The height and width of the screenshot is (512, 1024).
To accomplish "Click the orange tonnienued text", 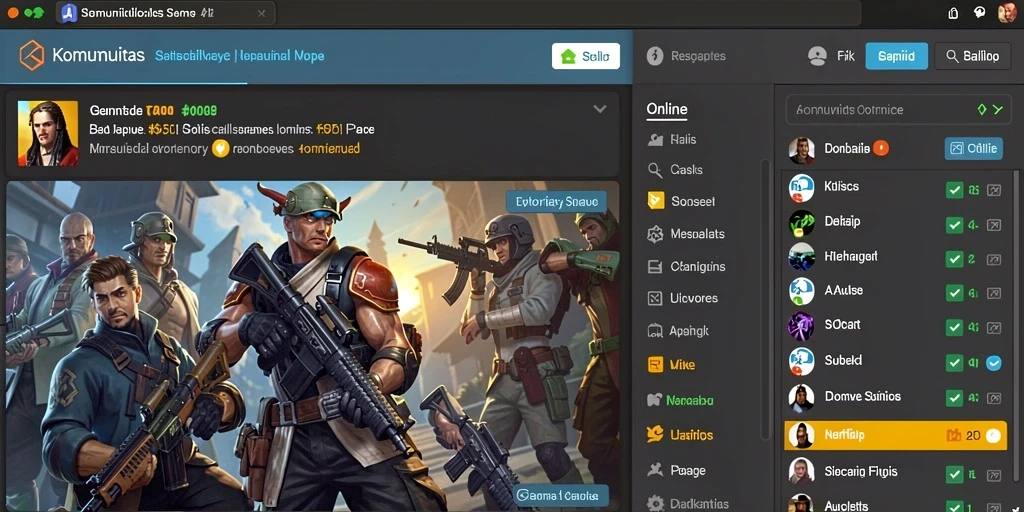I will pos(329,149).
